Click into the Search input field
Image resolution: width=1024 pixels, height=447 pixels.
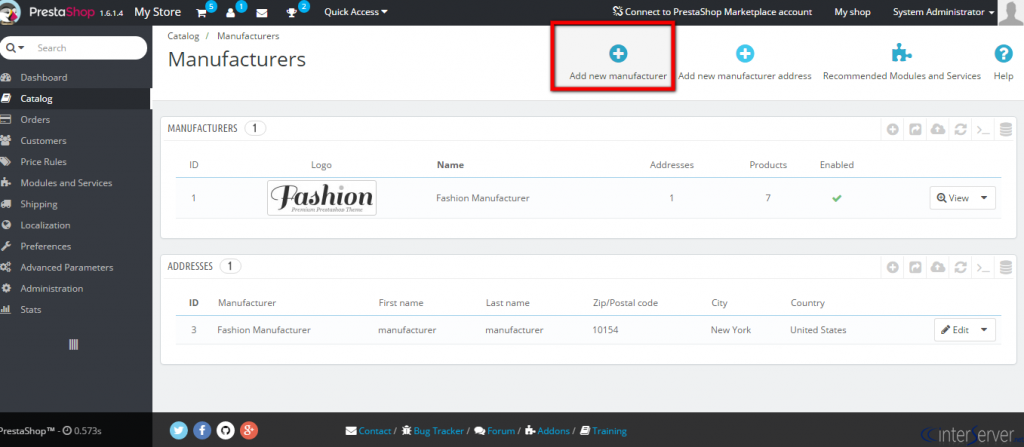coord(88,48)
